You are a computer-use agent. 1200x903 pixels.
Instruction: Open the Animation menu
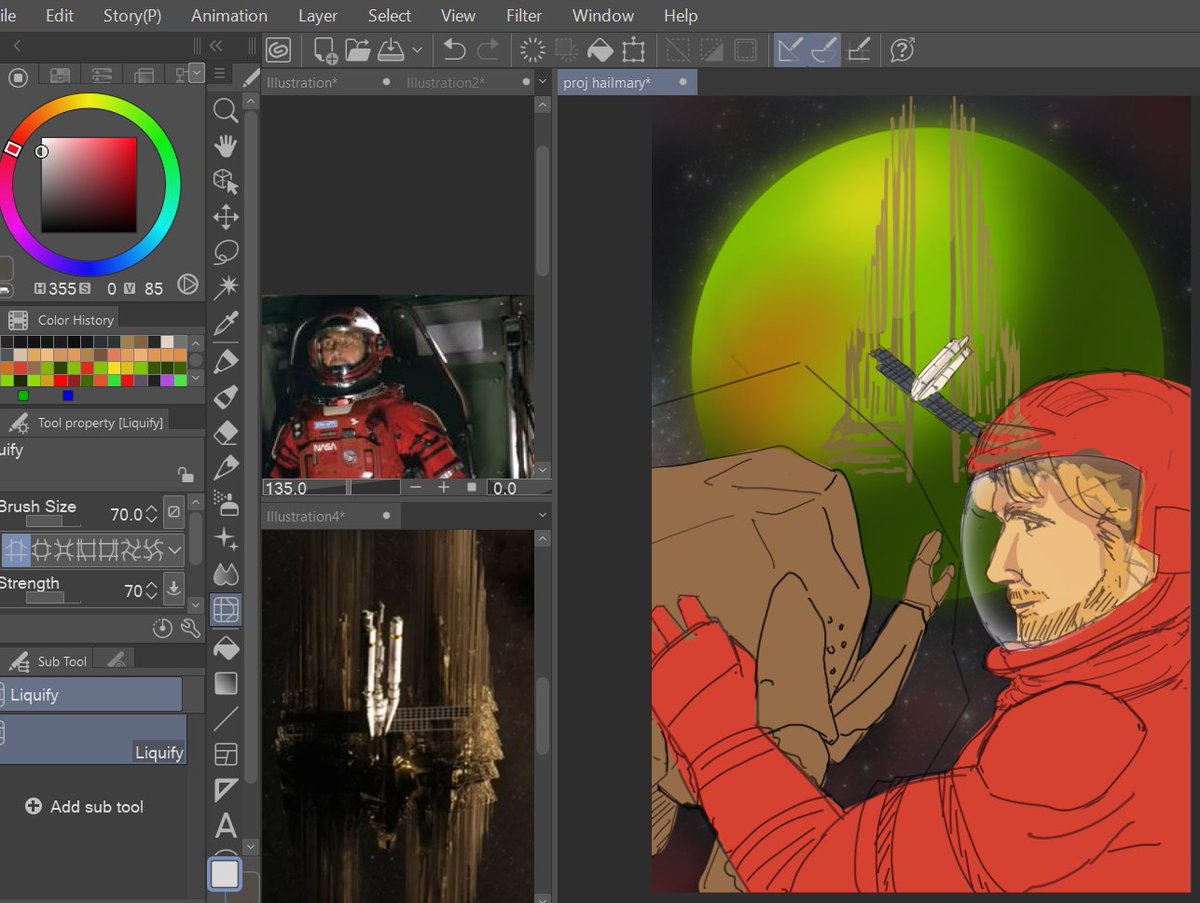tap(229, 15)
